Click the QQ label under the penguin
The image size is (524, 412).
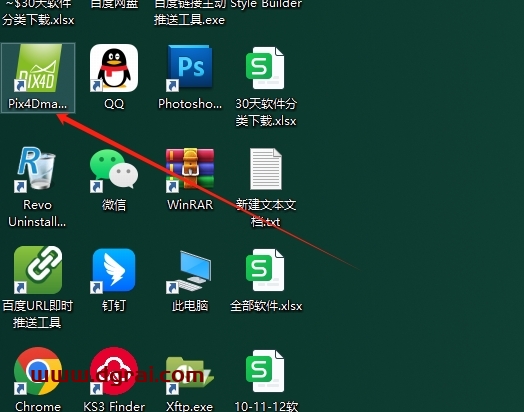[x=114, y=104]
